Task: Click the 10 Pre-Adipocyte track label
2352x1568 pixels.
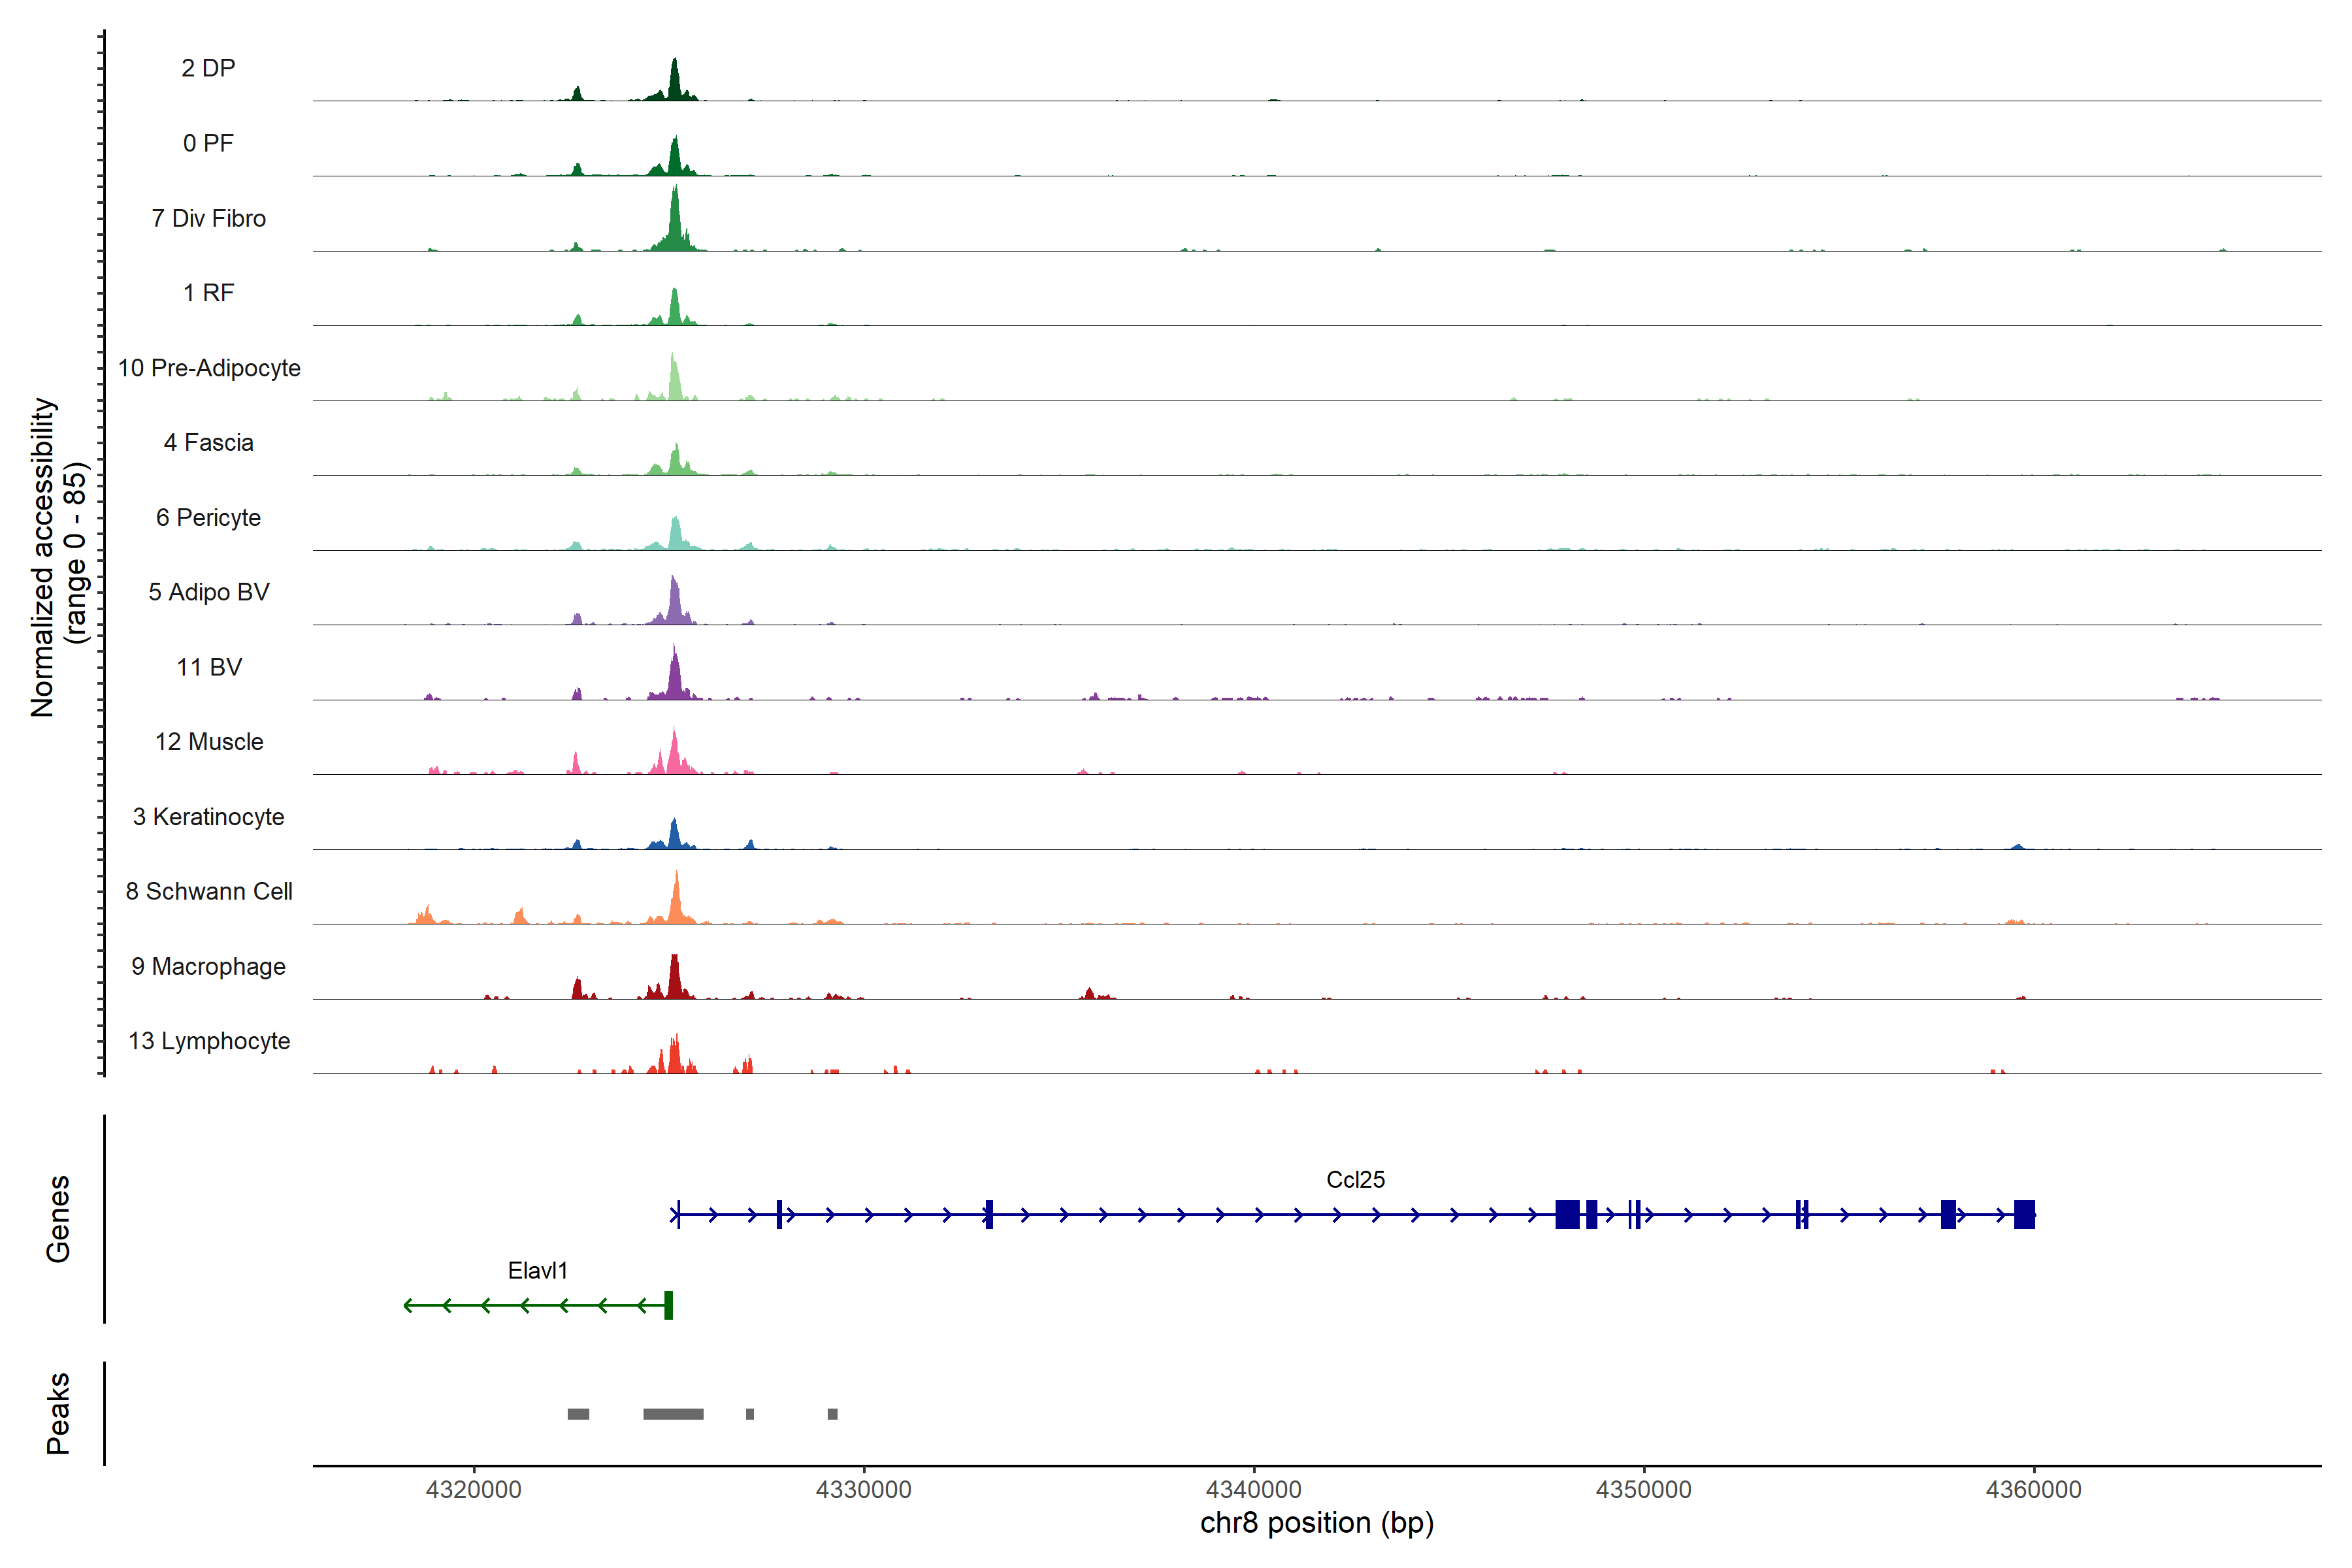Action: point(208,368)
